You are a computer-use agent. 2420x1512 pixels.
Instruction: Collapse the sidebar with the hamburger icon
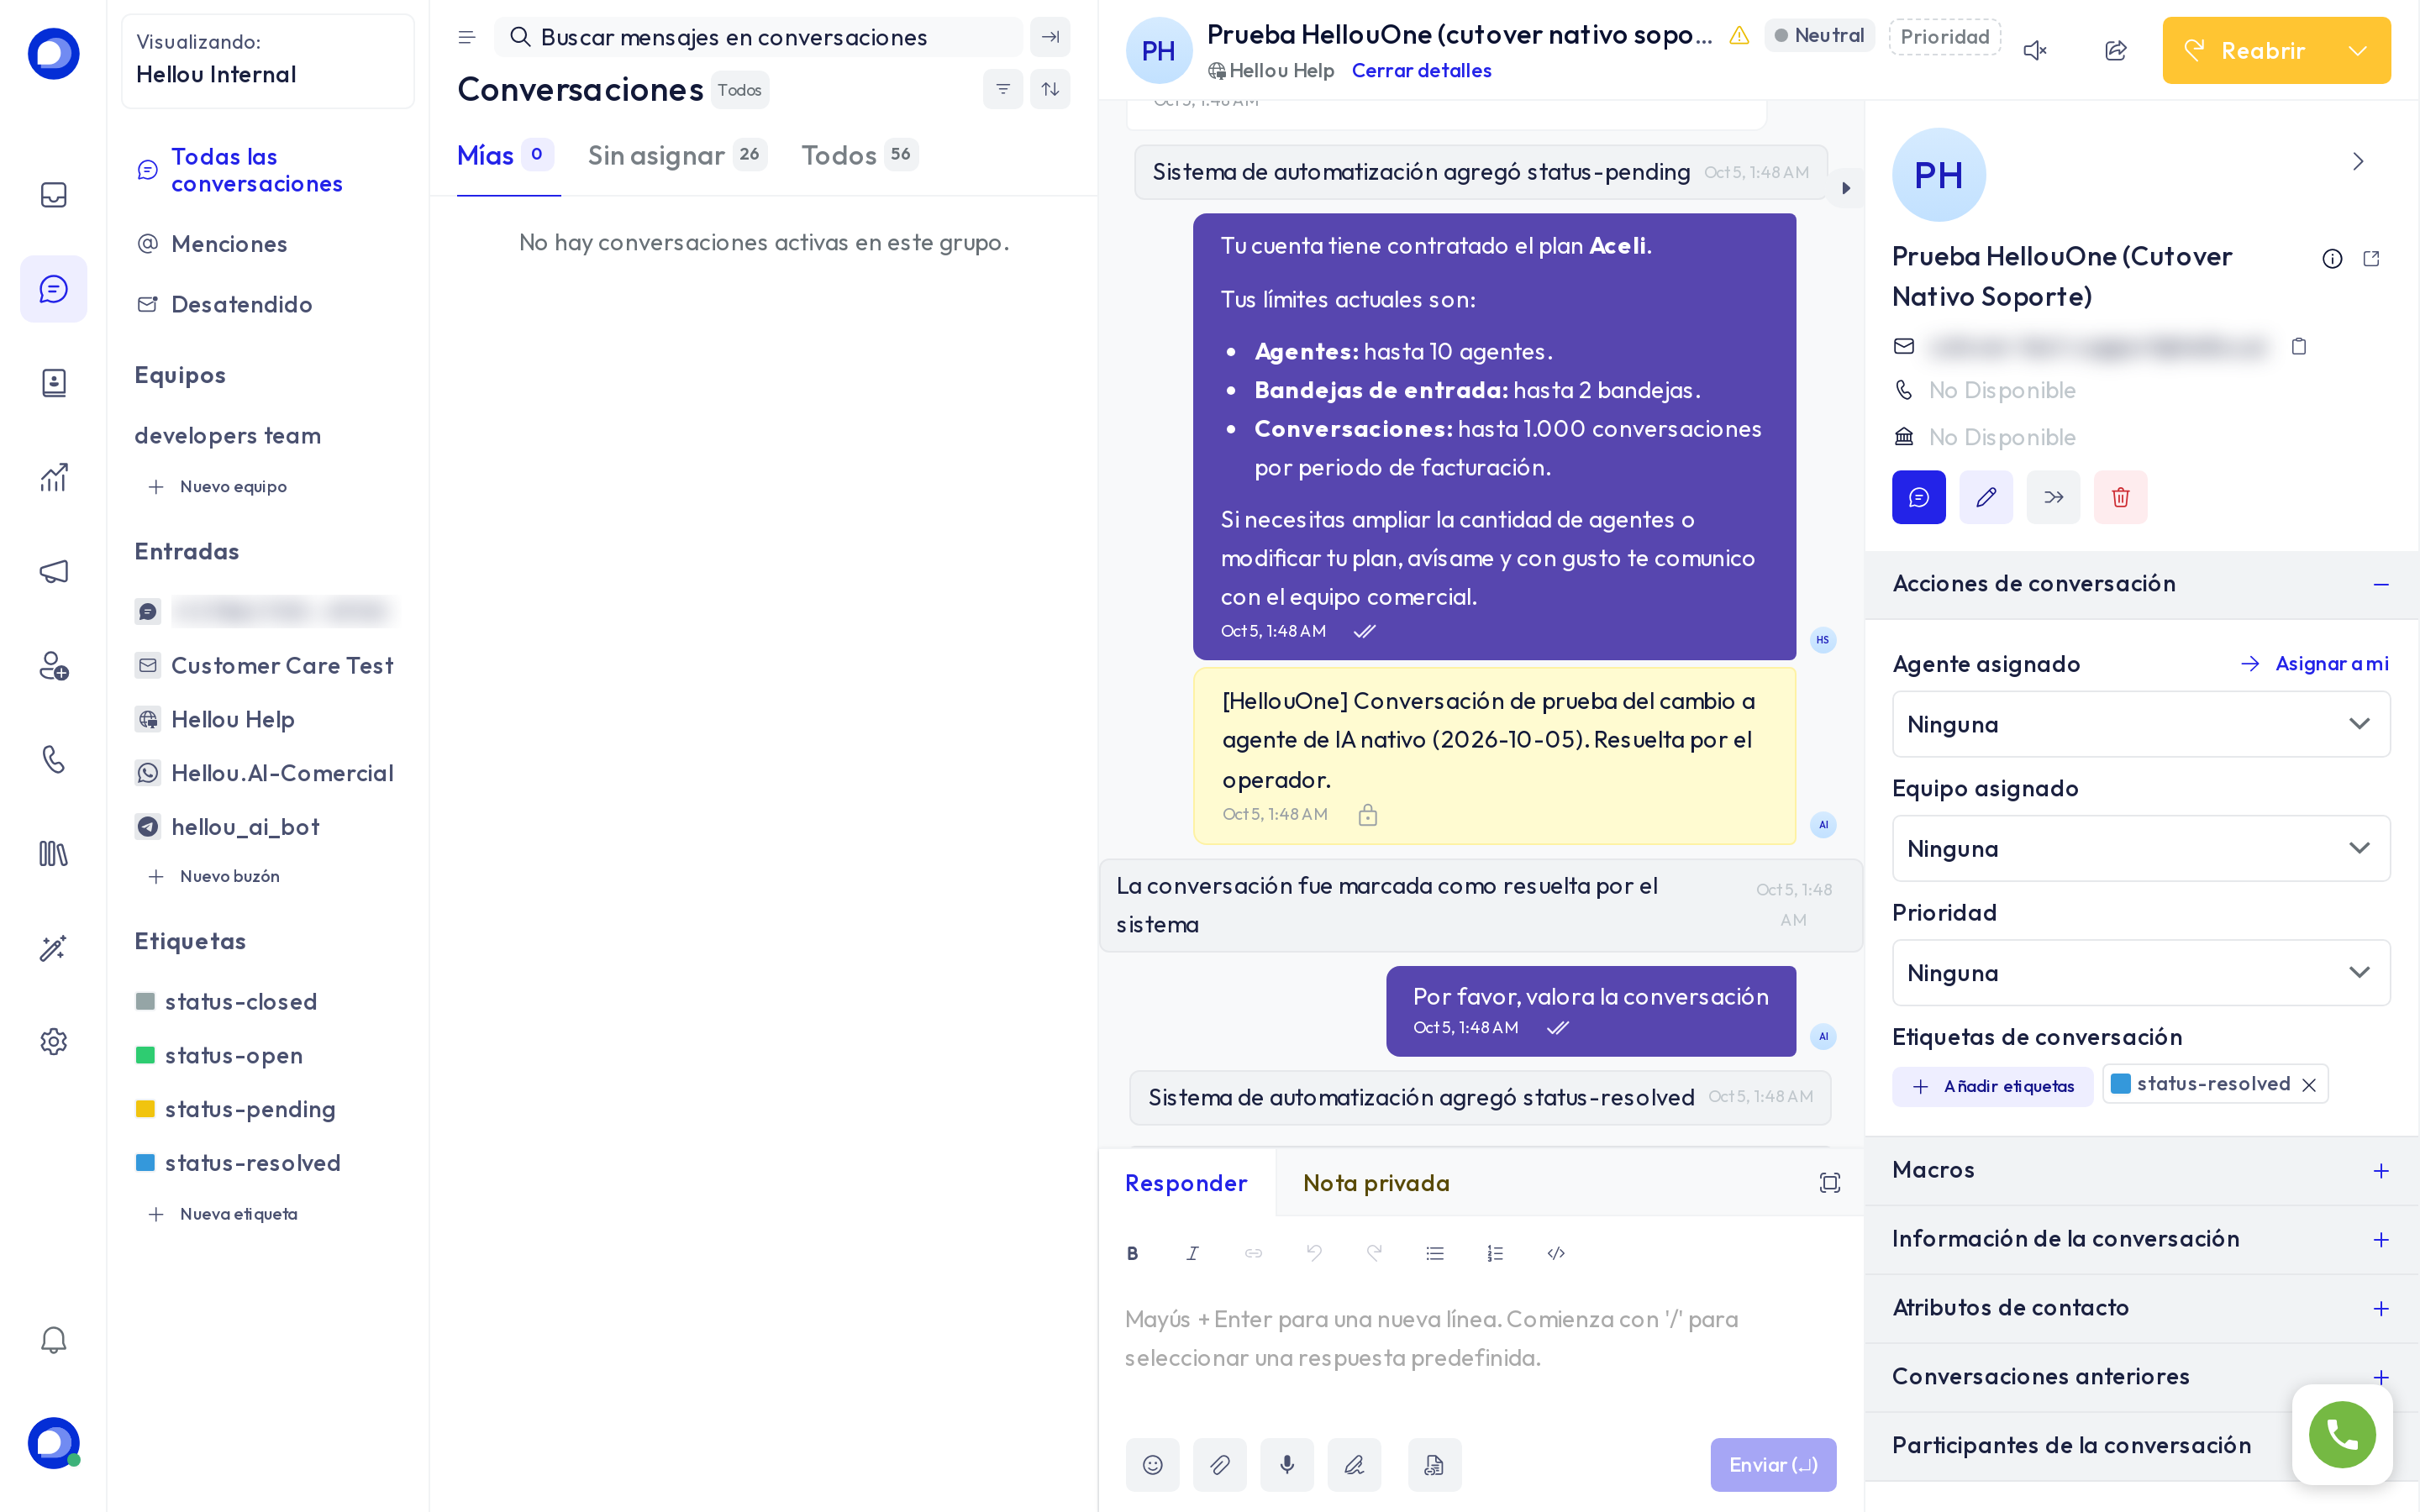point(466,37)
